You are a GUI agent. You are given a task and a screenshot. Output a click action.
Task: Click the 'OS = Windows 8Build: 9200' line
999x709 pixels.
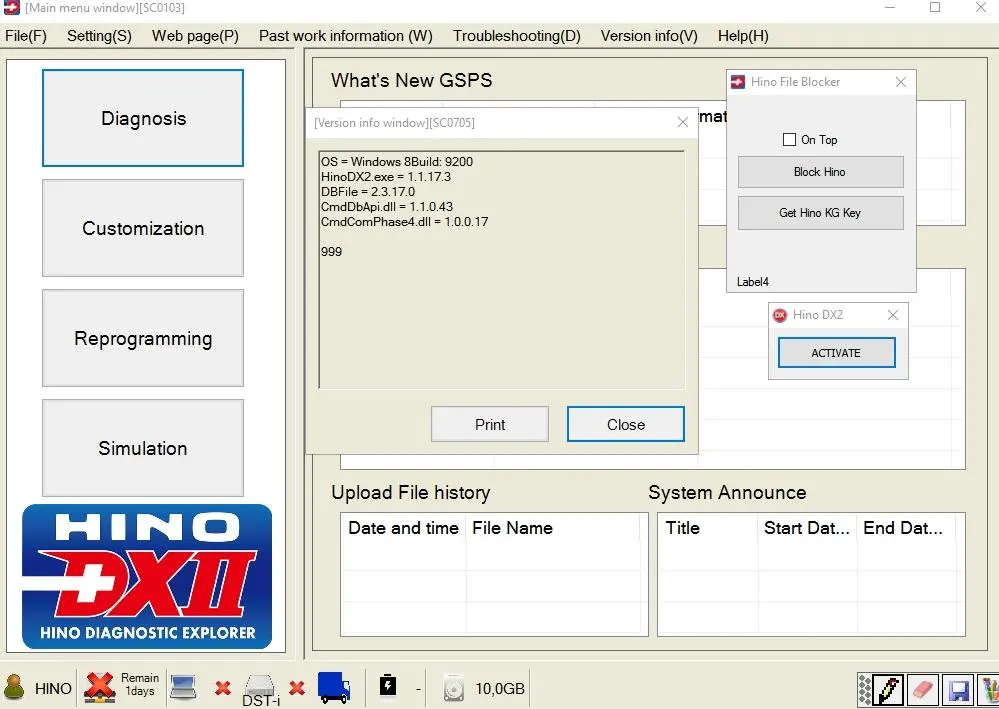click(x=397, y=162)
